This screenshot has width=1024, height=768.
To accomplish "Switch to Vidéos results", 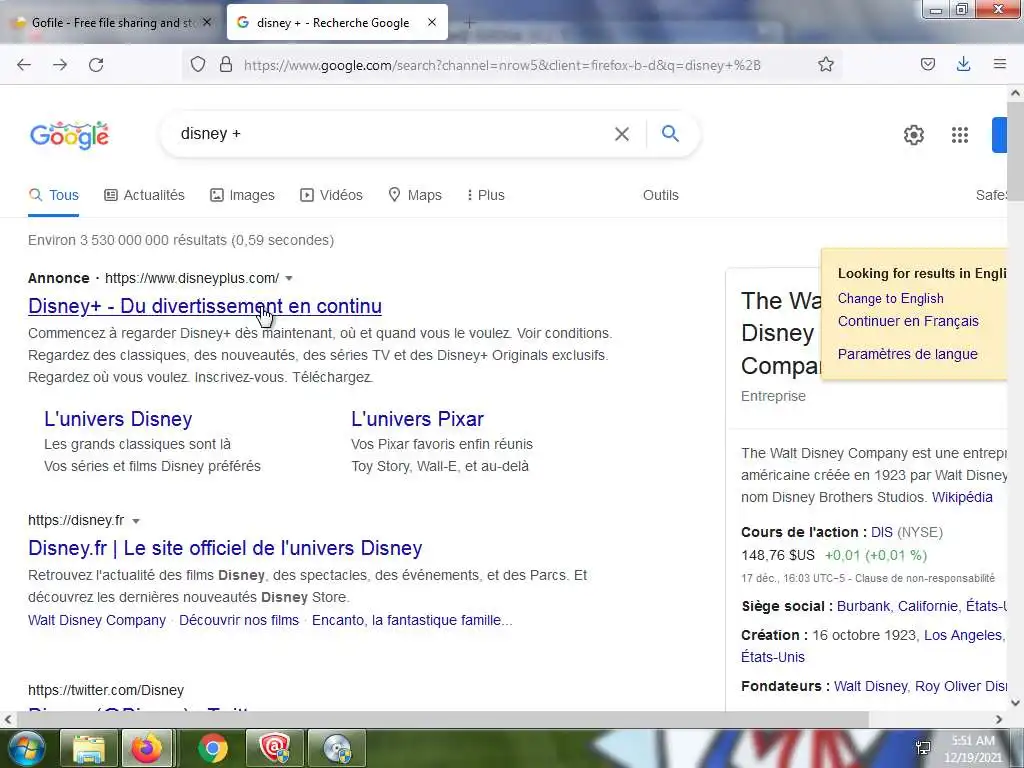I will coord(331,195).
